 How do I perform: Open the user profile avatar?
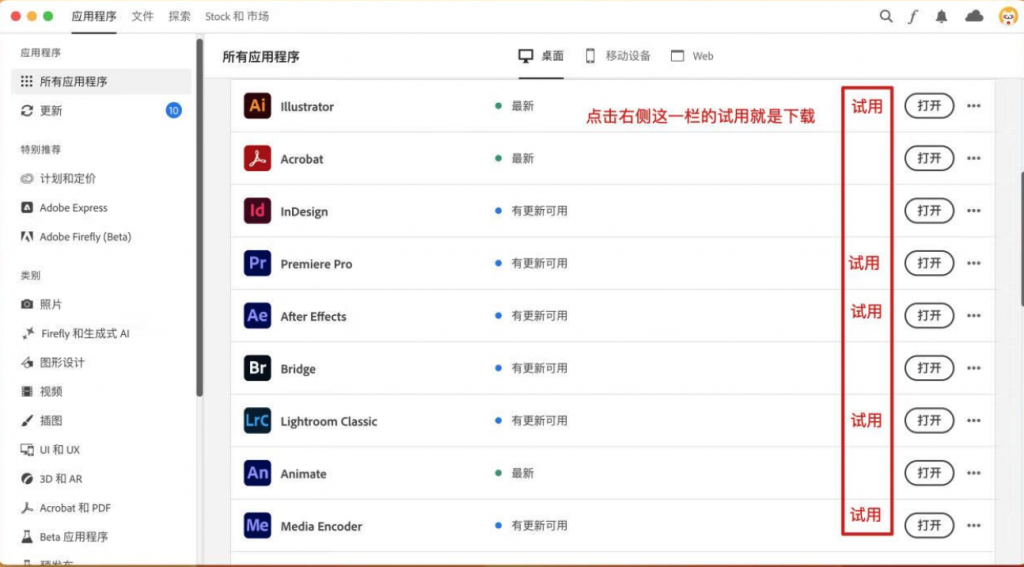(x=1008, y=16)
